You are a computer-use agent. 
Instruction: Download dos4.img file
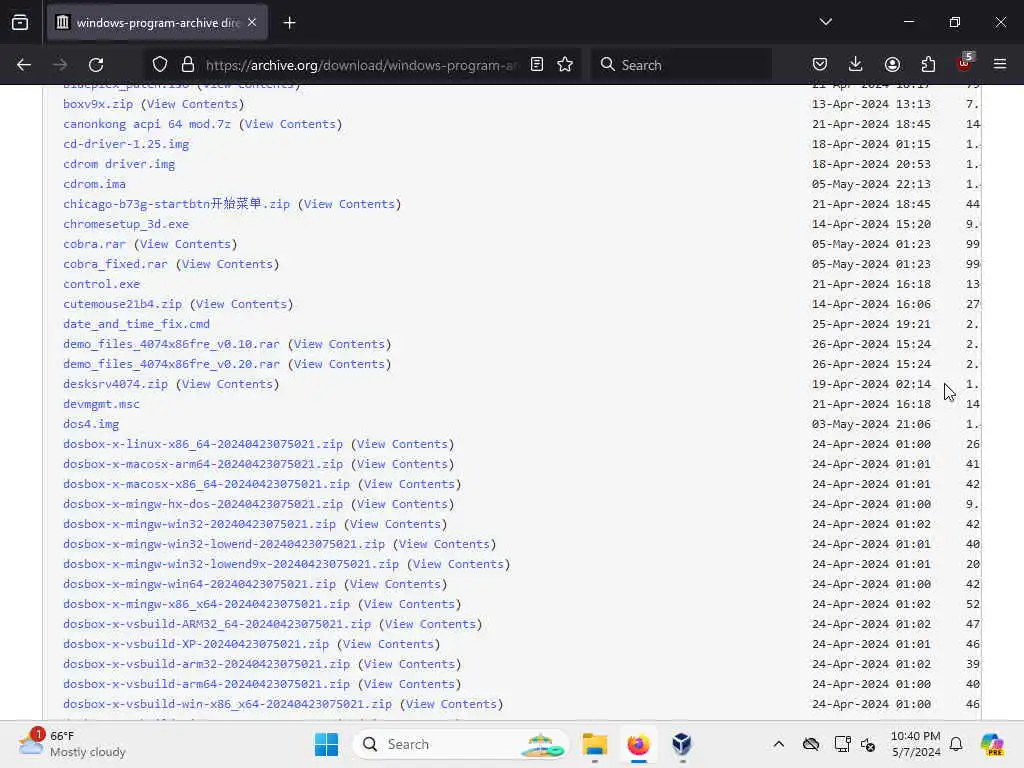pos(91,424)
